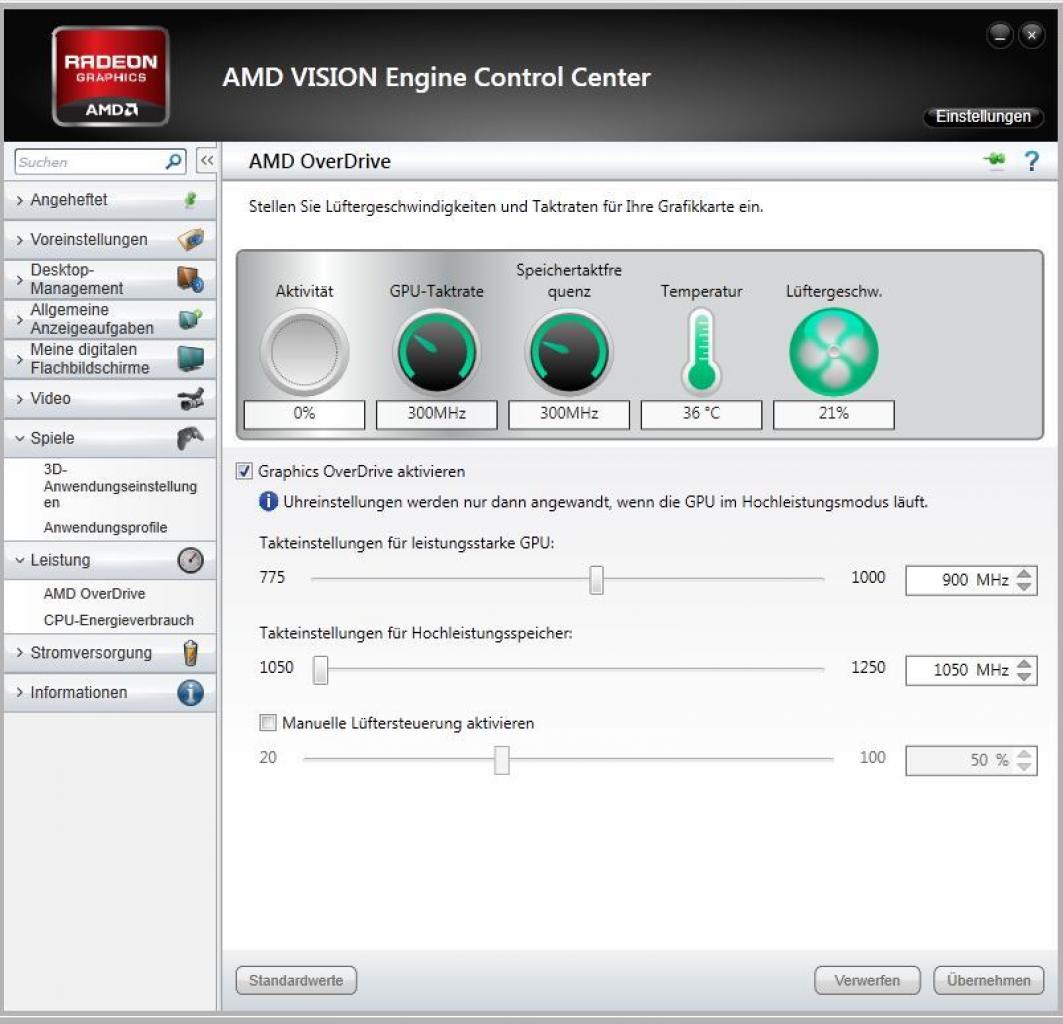The image size is (1063, 1024).
Task: Click the Aktivität gauge dial
Action: 304,351
